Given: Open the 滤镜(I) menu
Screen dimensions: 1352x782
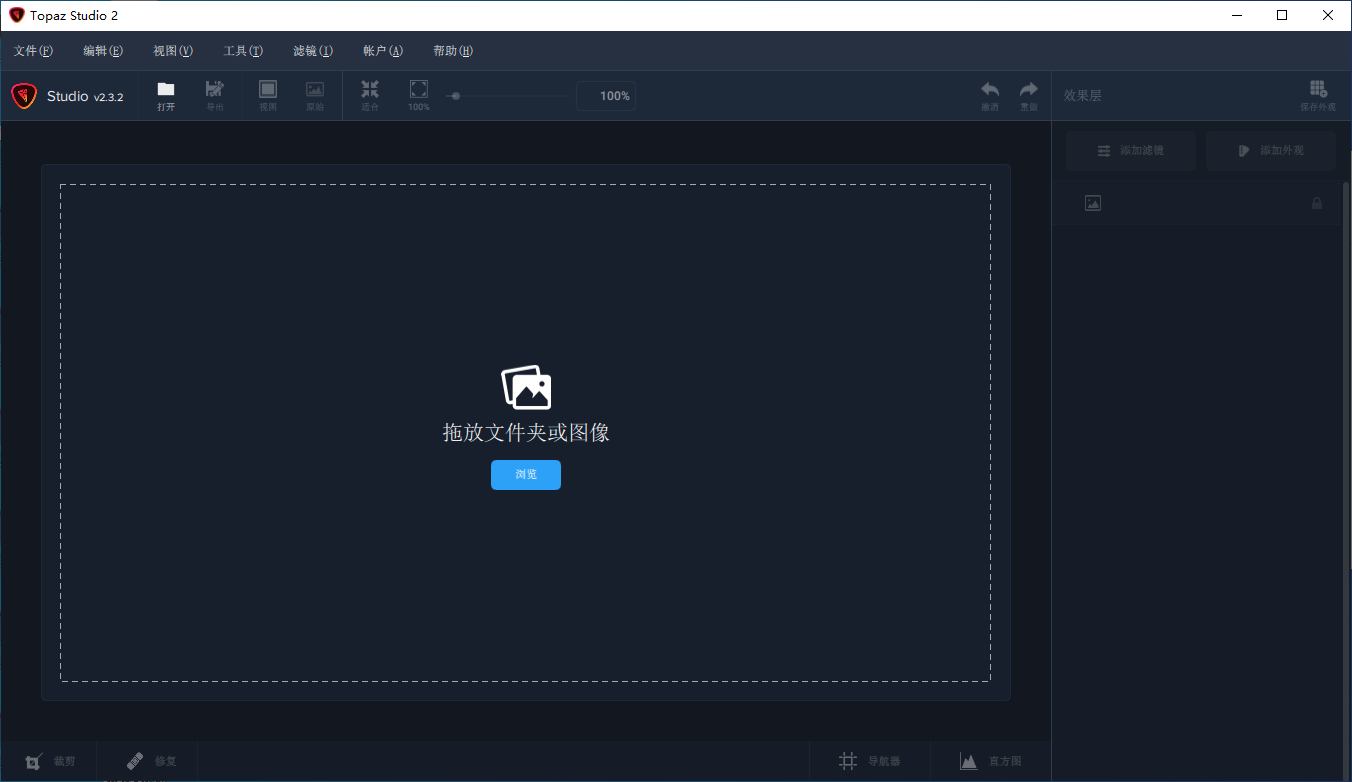Looking at the screenshot, I should click(313, 51).
